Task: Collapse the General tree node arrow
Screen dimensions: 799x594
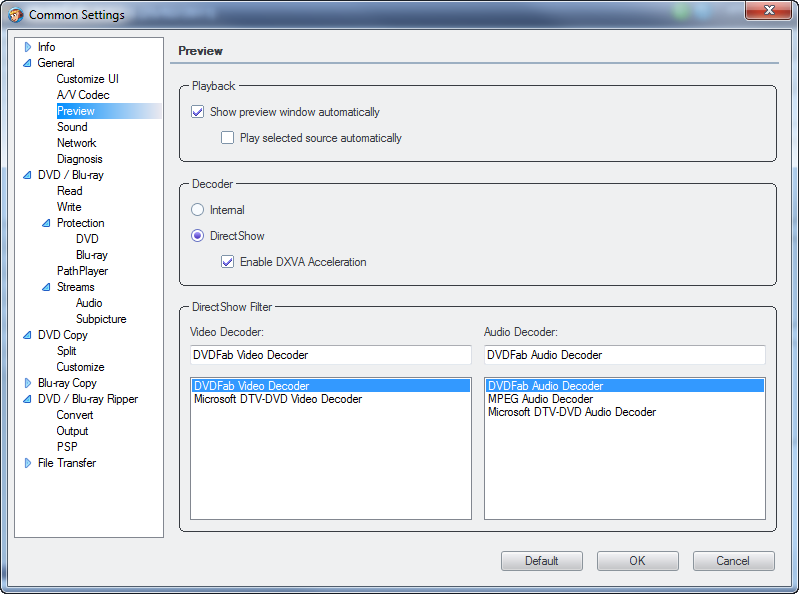Action: (x=28, y=63)
